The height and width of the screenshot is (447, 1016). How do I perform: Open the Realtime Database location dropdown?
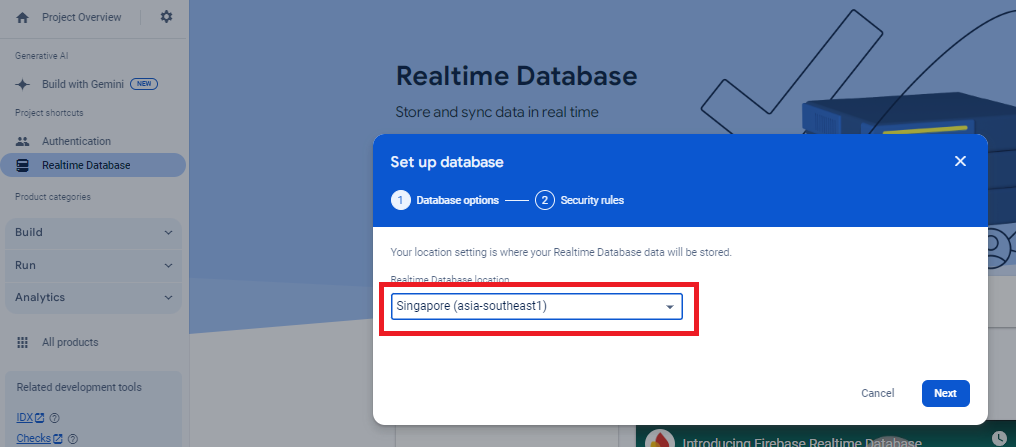pos(536,306)
